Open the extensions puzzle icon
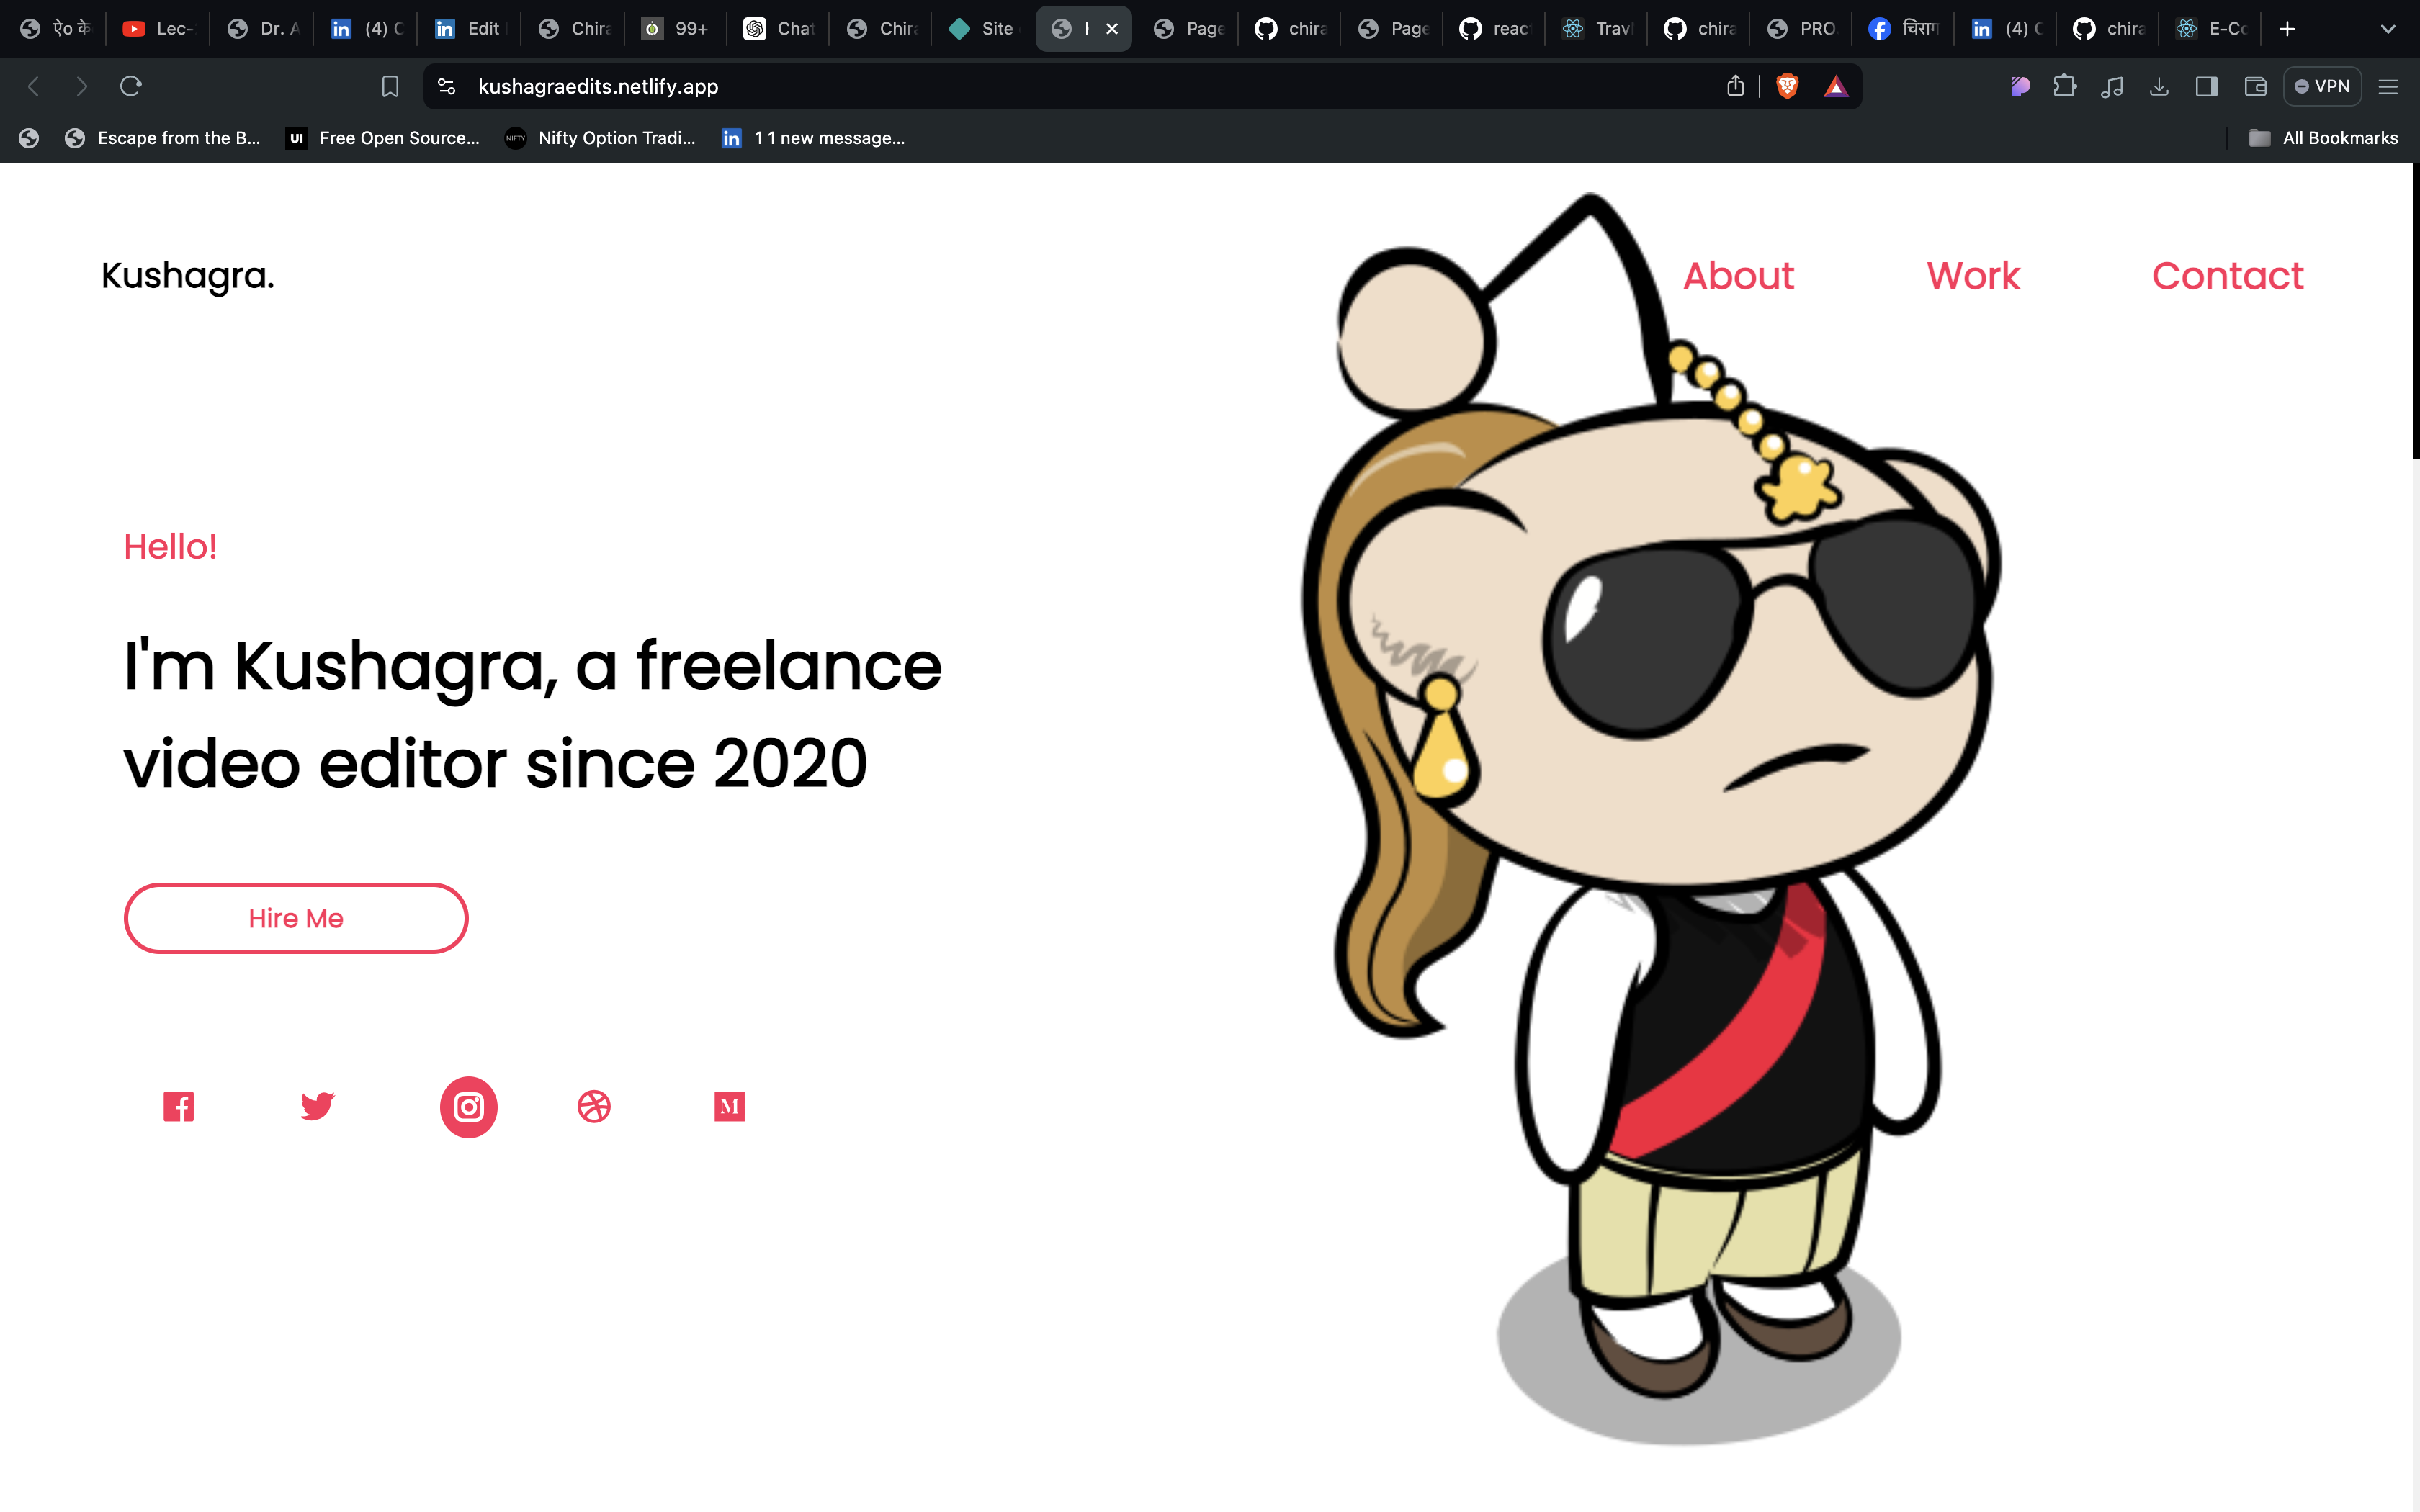This screenshot has height=1512, width=2420. [2064, 86]
